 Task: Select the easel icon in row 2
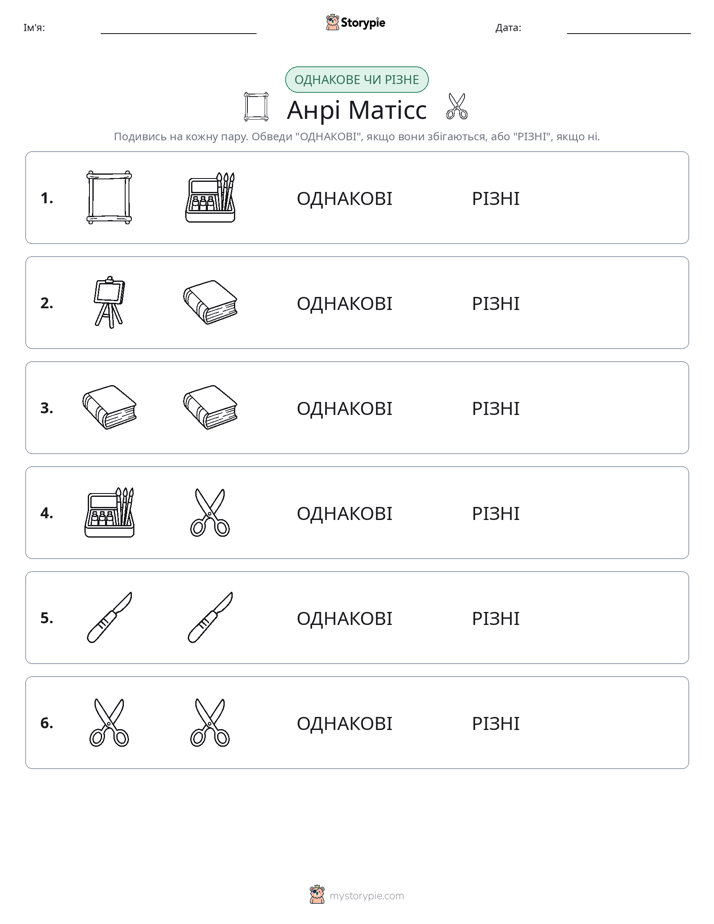pos(109,303)
